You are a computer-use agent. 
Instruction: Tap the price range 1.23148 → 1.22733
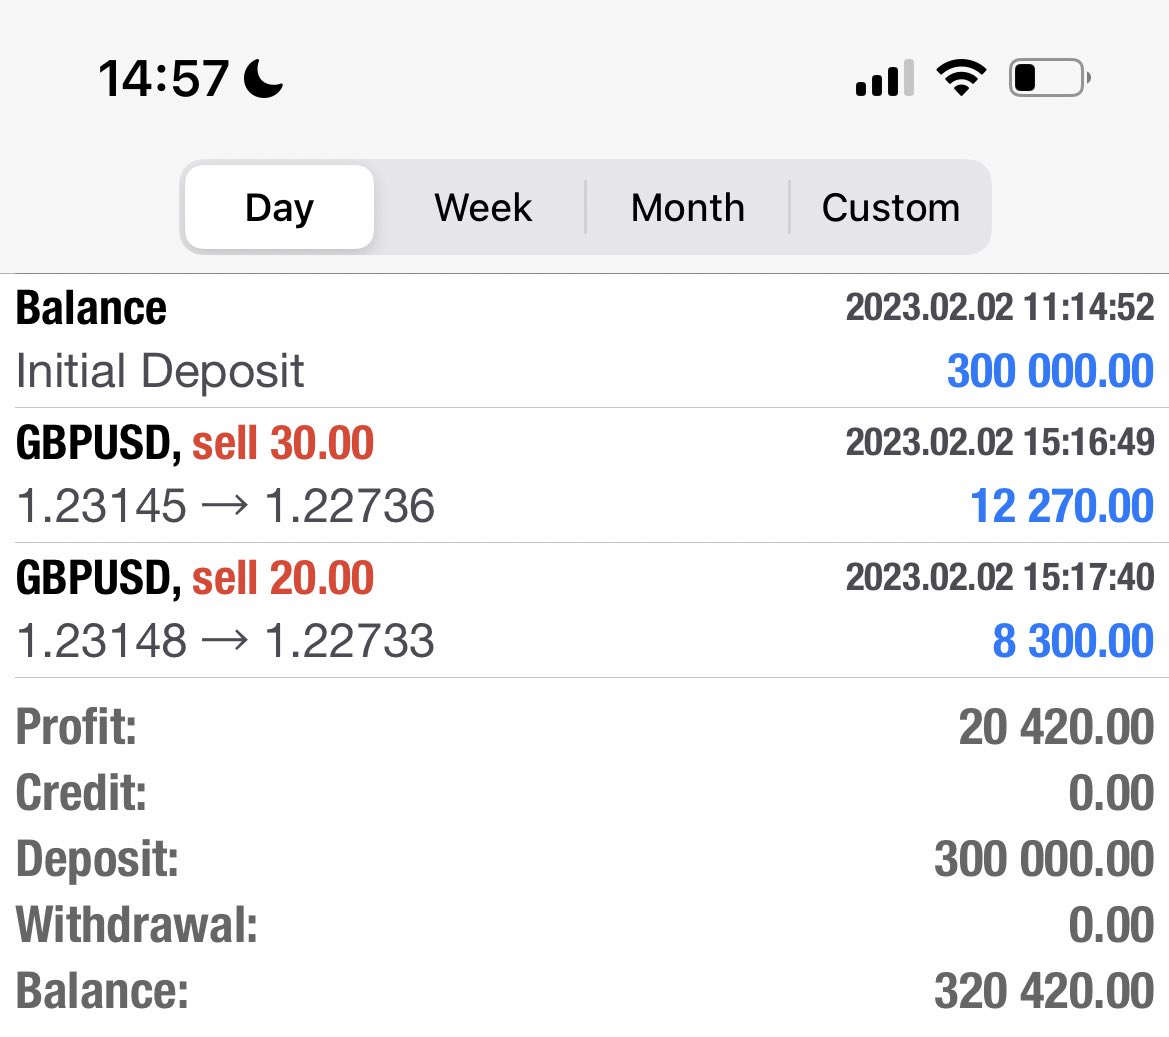coord(225,640)
